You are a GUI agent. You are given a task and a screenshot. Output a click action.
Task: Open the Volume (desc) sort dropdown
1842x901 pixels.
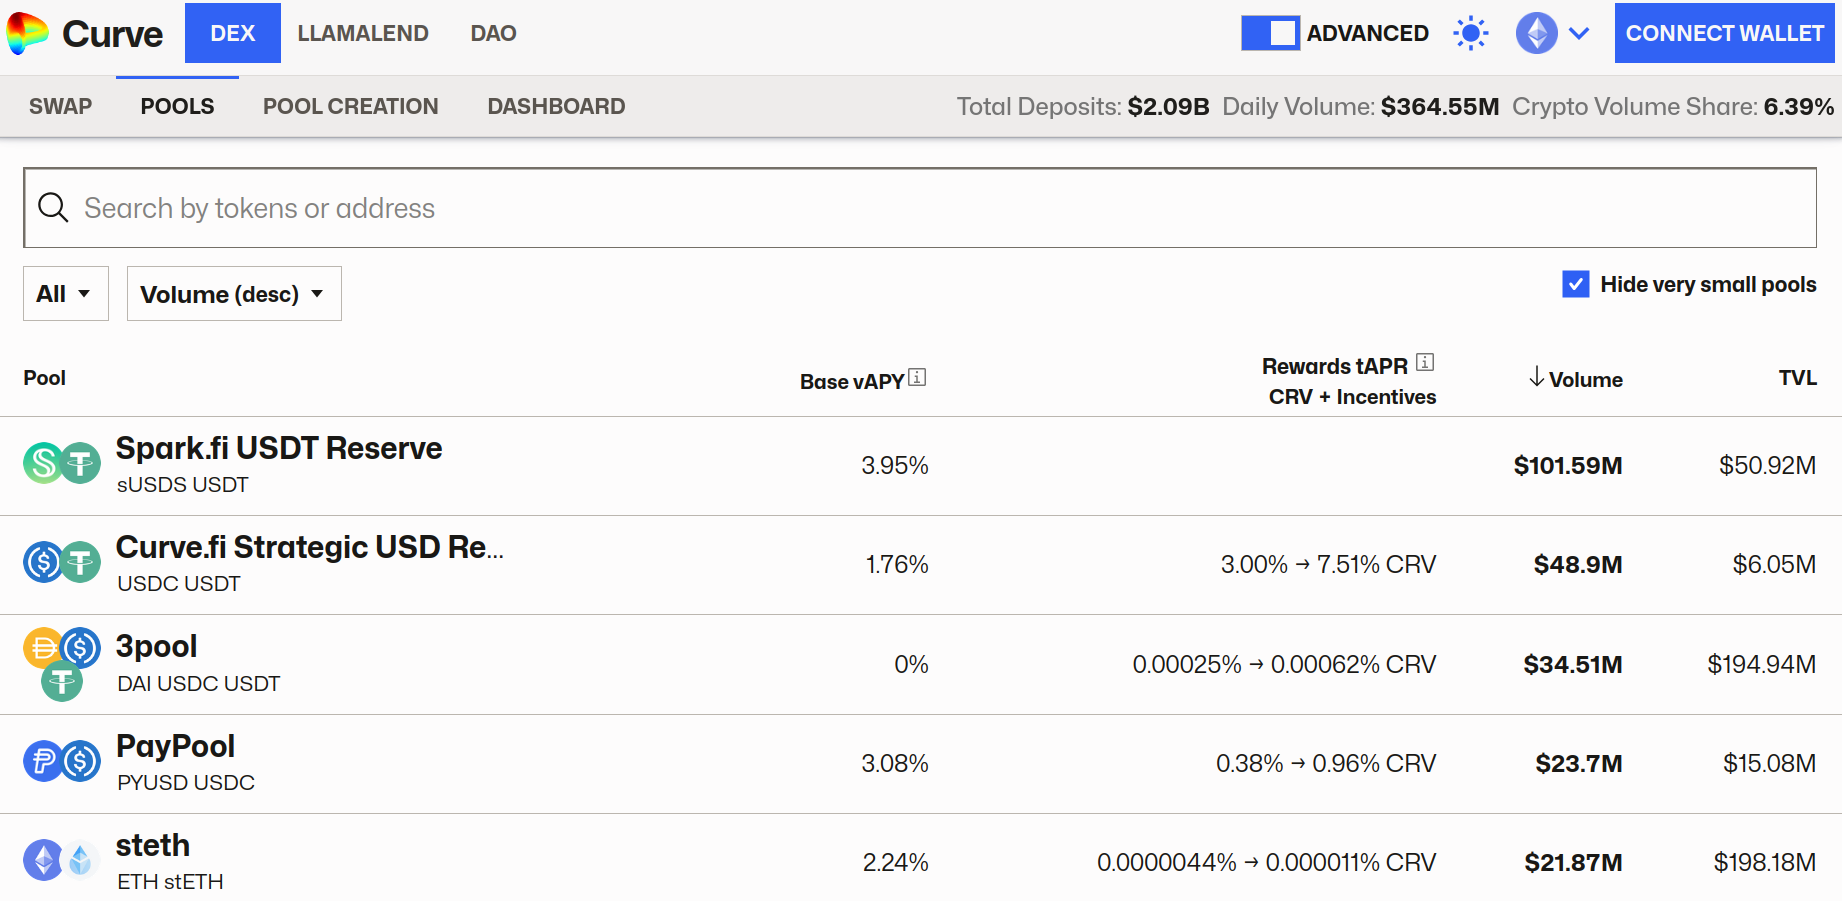tap(233, 294)
